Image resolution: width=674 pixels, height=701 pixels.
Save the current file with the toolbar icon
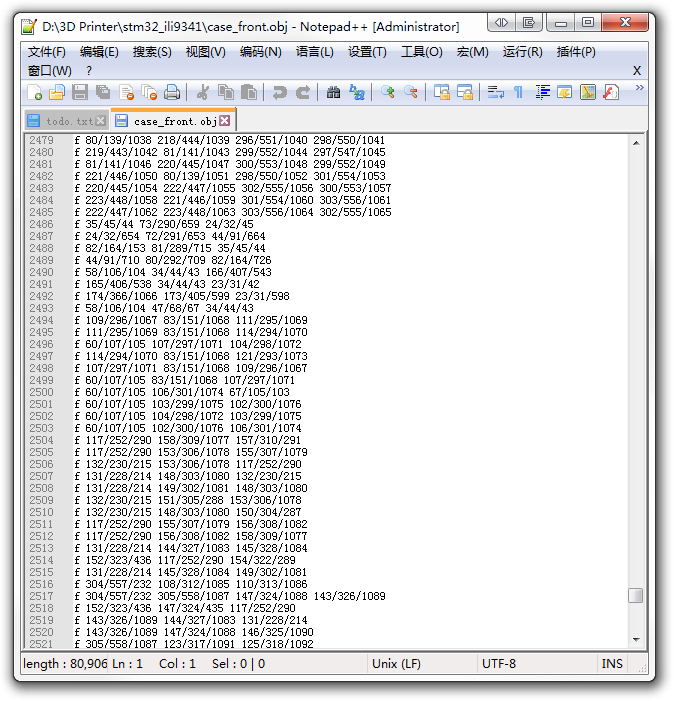[80, 93]
